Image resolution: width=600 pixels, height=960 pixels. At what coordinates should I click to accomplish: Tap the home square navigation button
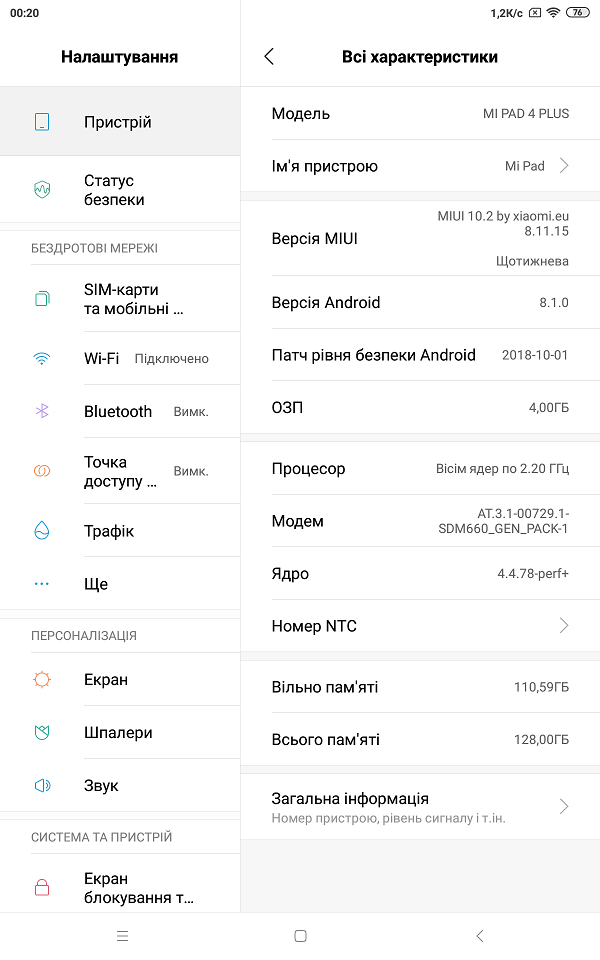pos(300,936)
